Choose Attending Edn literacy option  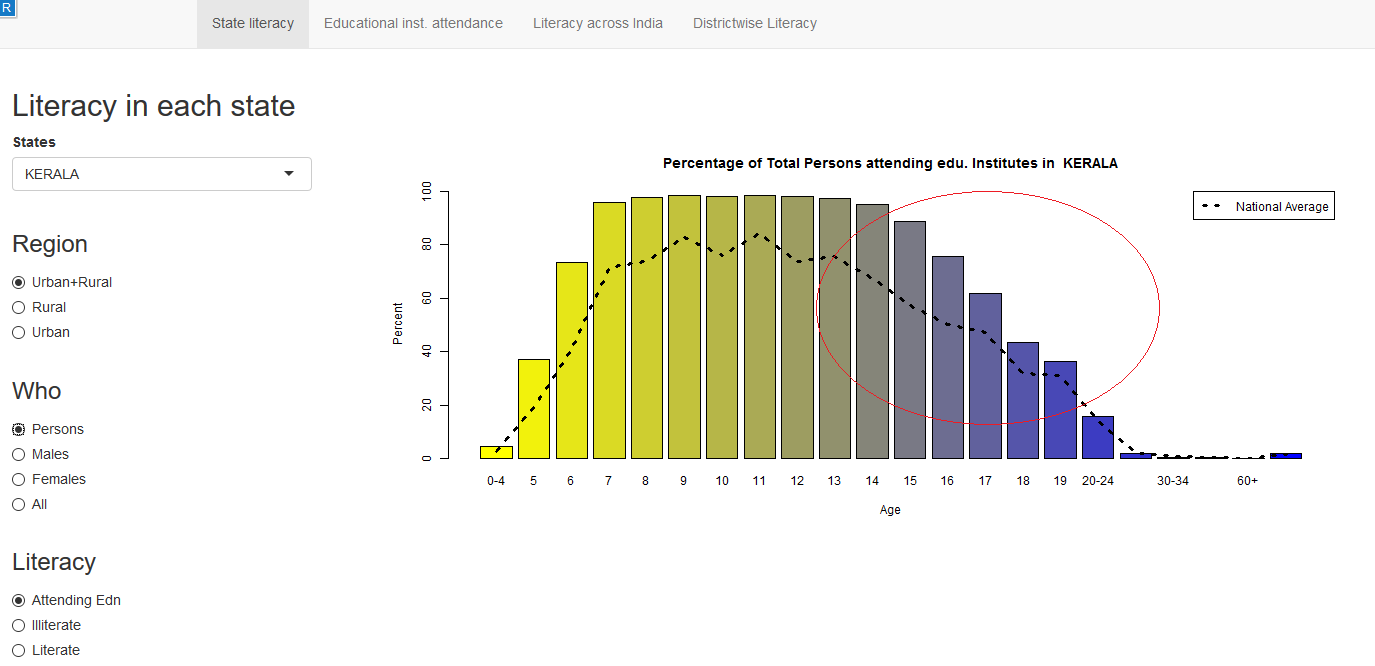(x=19, y=601)
